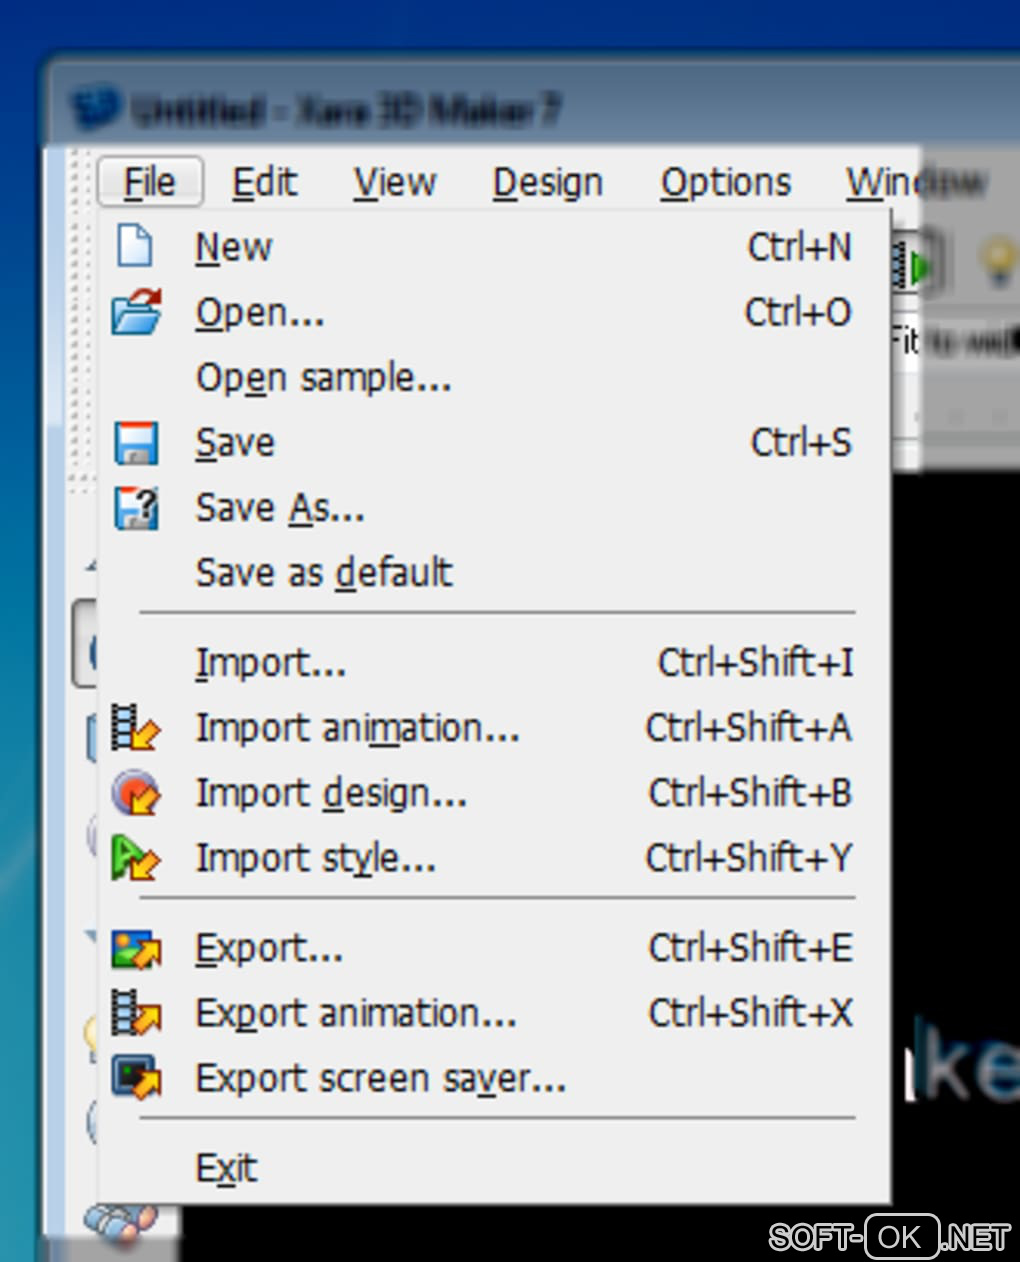Viewport: 1020px width, 1262px height.
Task: Choose Open sample... from File menu
Action: click(323, 378)
